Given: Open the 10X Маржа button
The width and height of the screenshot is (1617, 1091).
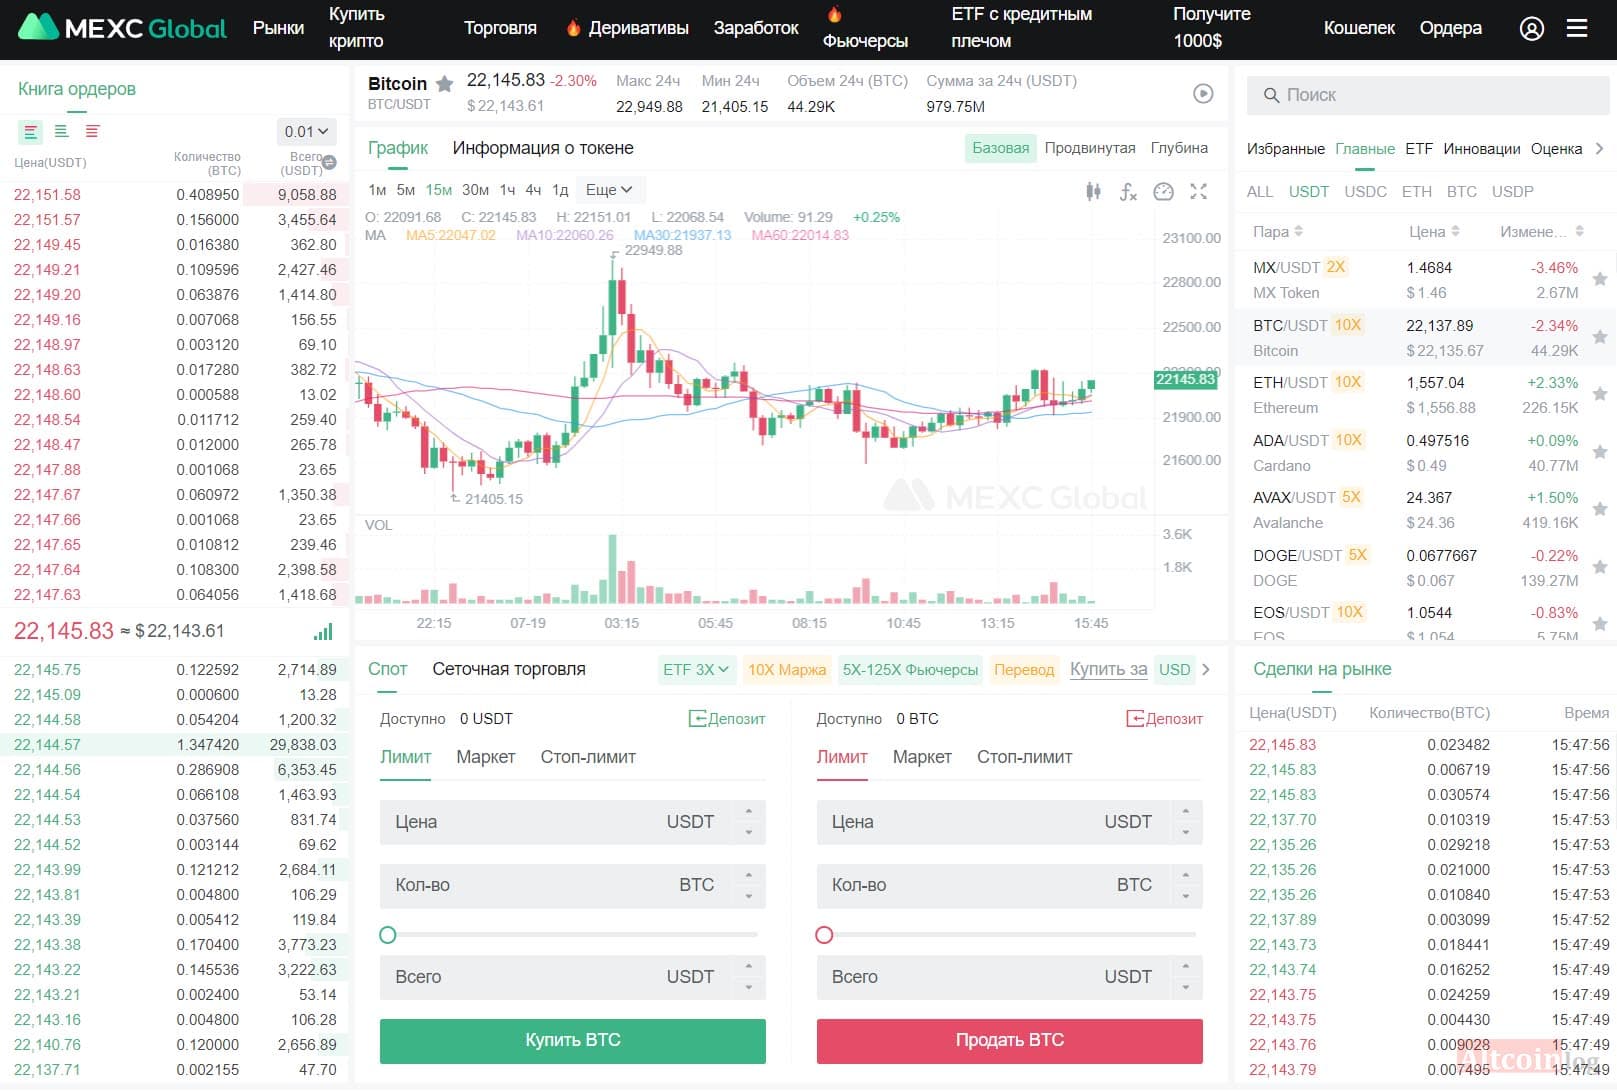Looking at the screenshot, I should [787, 670].
